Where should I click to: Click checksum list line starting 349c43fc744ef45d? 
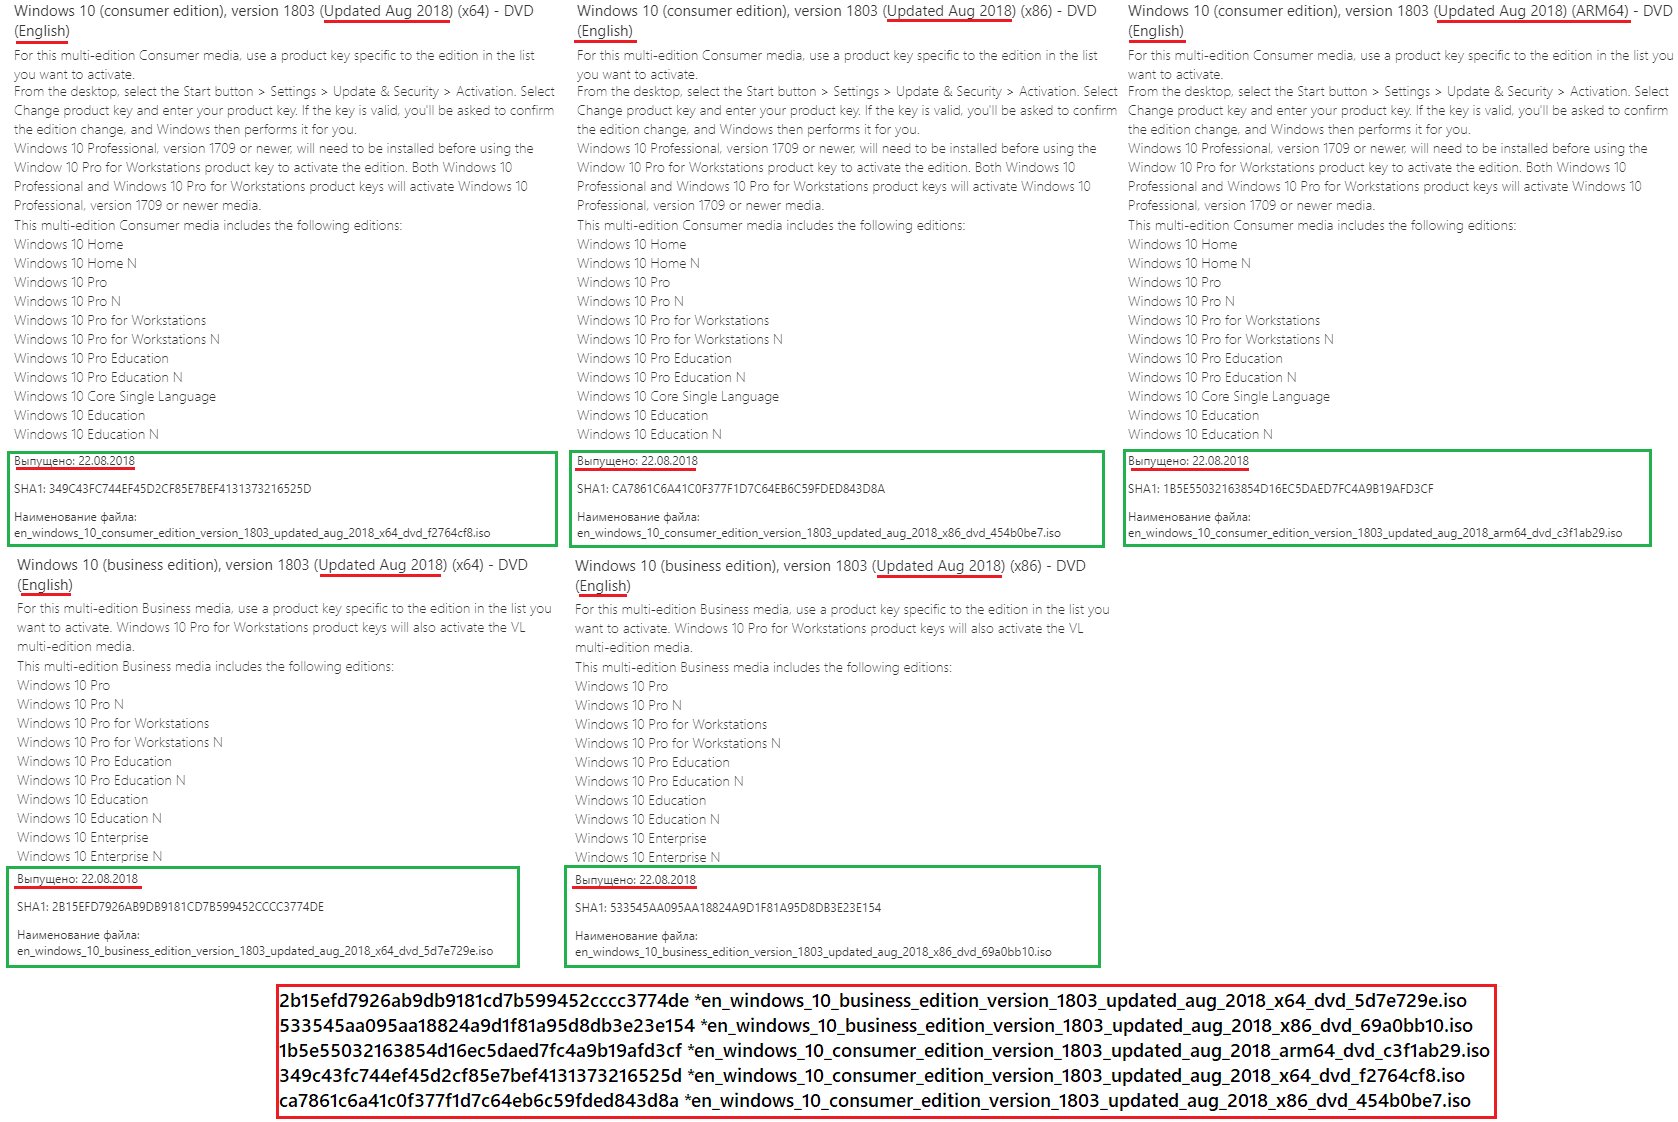click(x=872, y=1076)
